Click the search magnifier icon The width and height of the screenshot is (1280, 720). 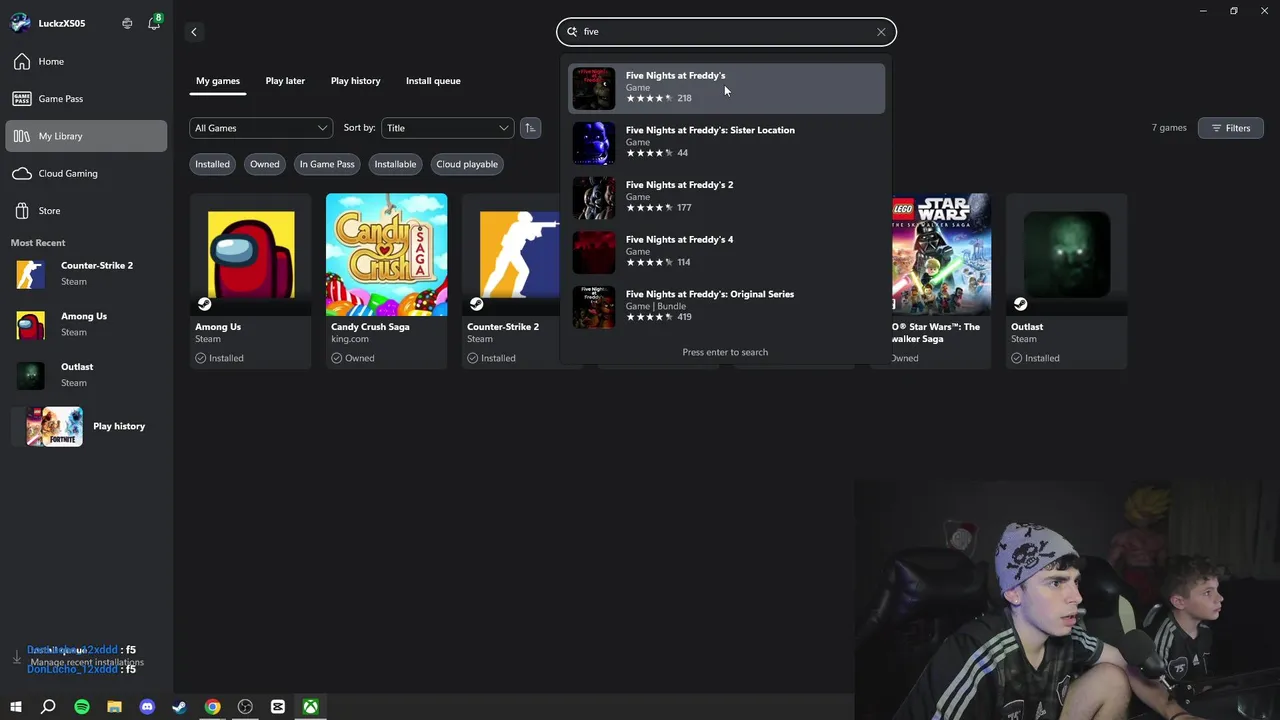pyautogui.click(x=573, y=32)
